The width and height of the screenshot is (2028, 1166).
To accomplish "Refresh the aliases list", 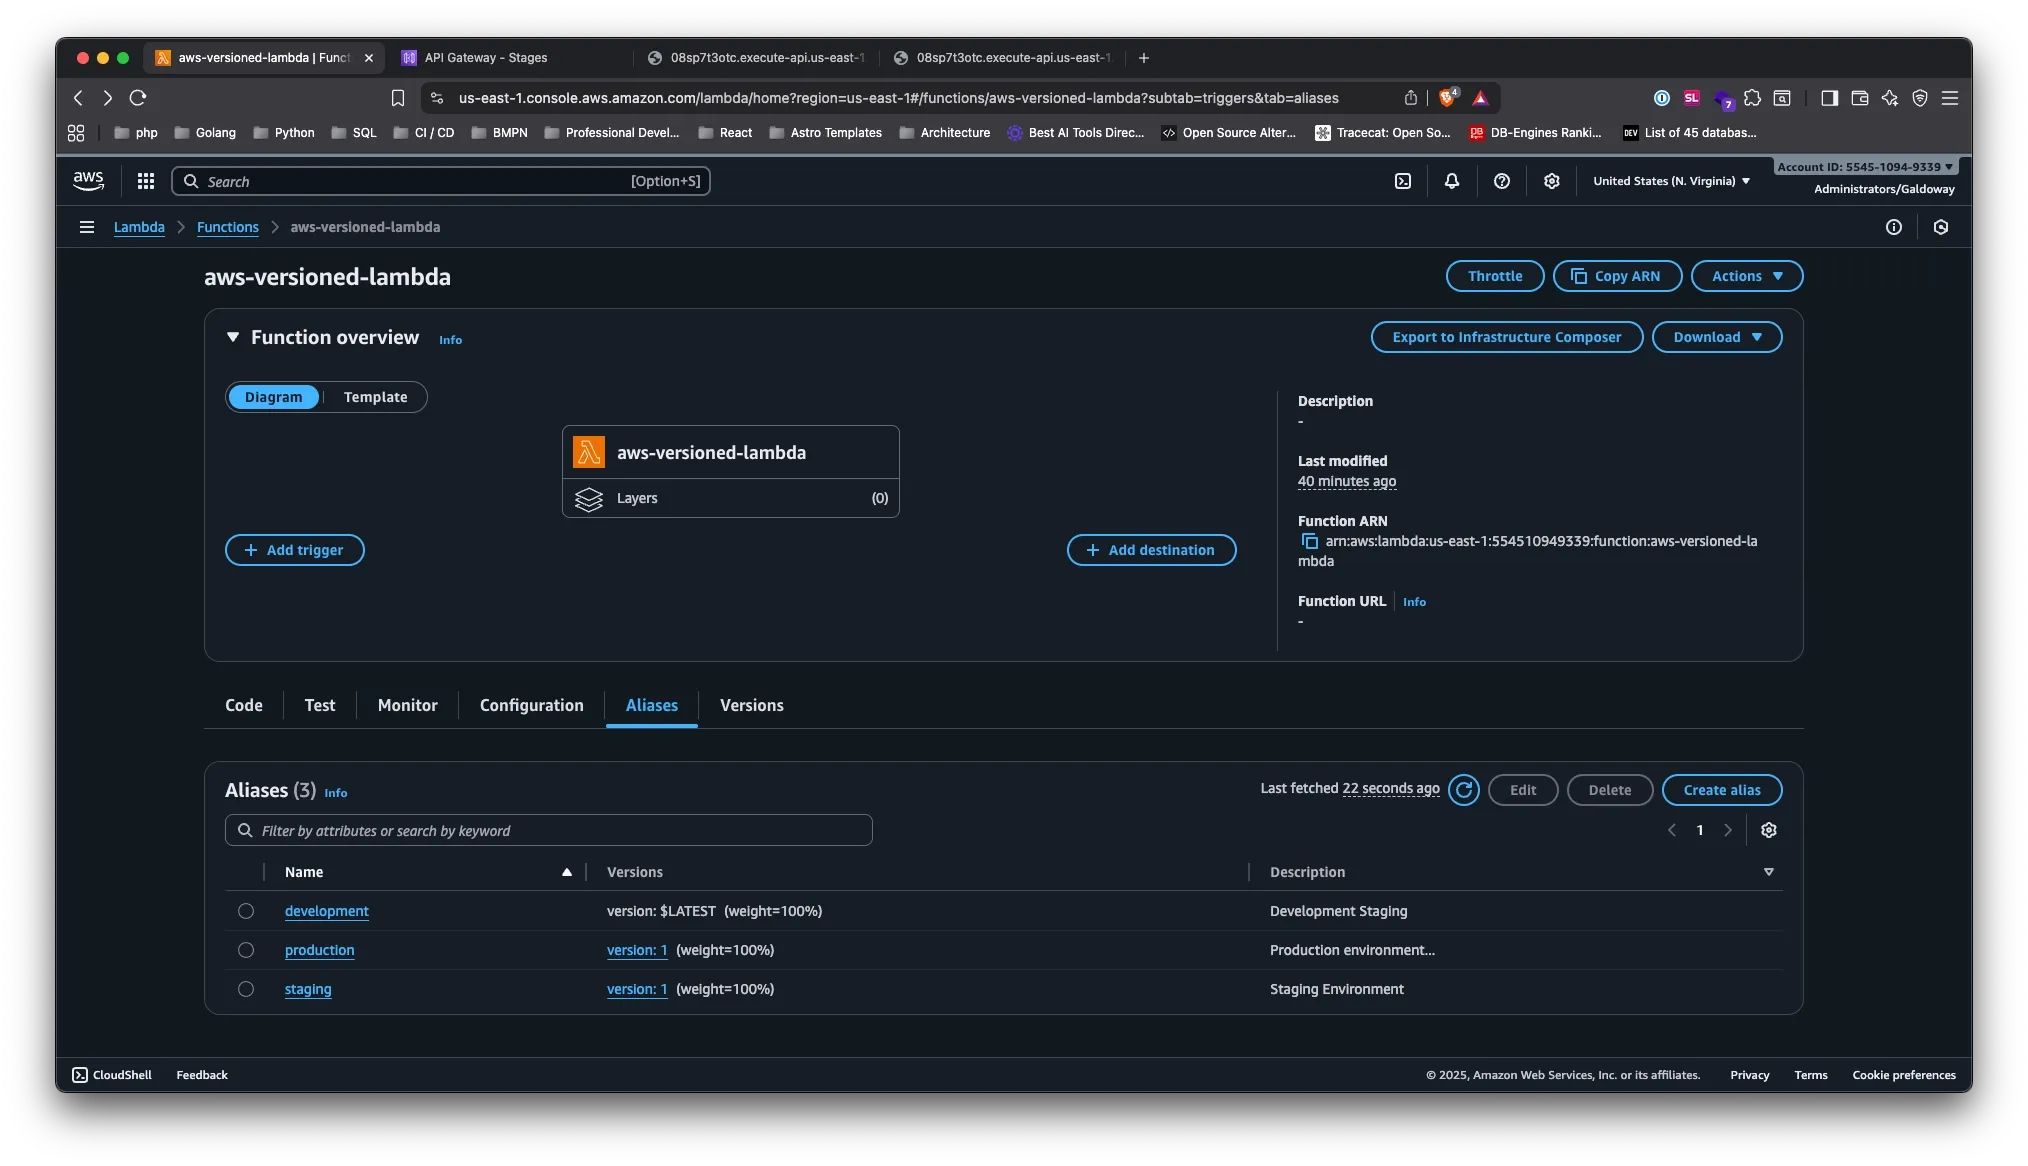I will point(1463,790).
